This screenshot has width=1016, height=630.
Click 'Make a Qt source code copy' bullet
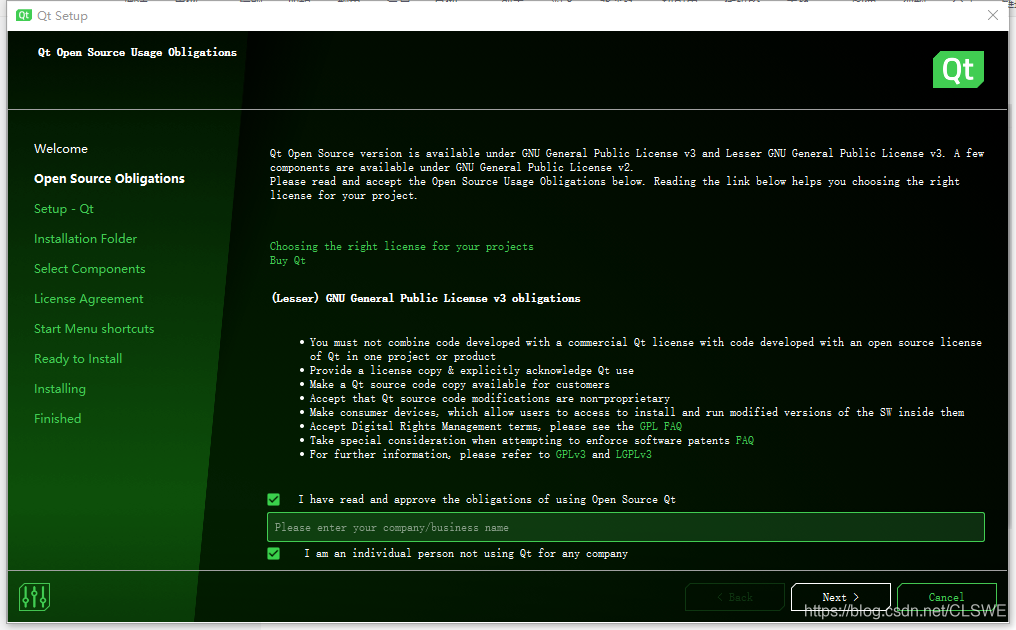[459, 384]
